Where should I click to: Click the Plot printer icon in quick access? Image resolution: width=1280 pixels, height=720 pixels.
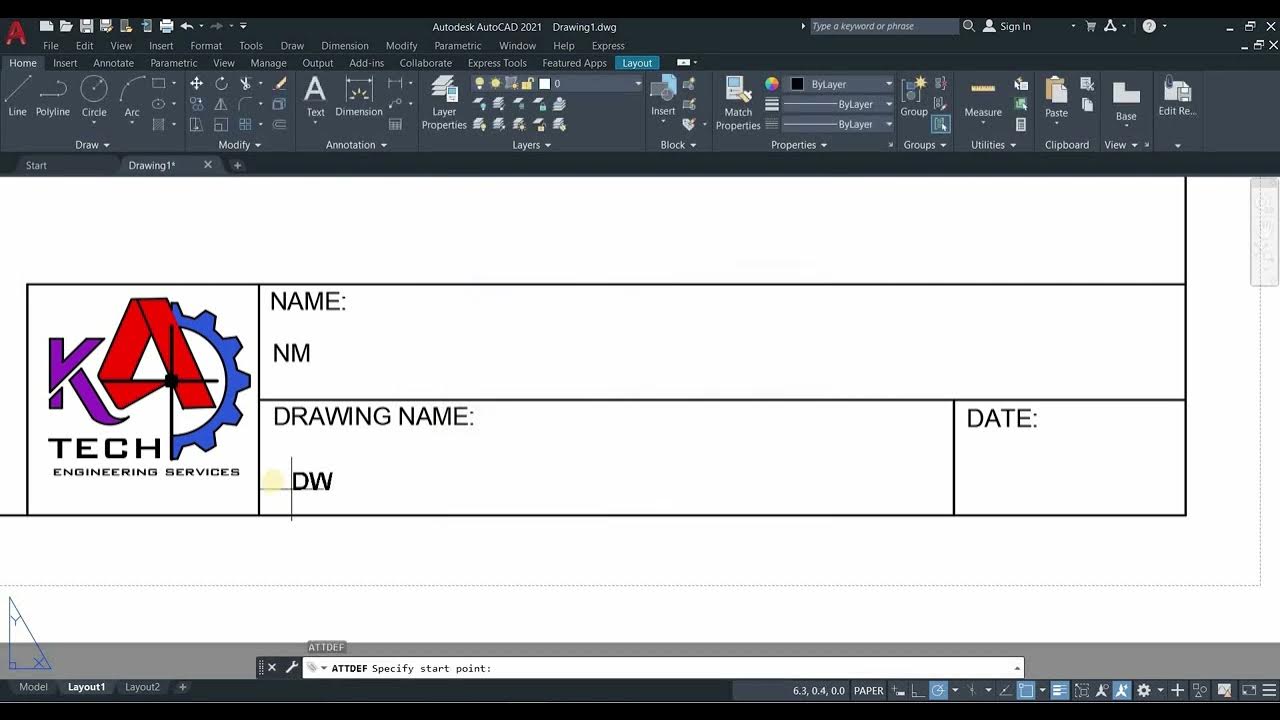(x=166, y=26)
